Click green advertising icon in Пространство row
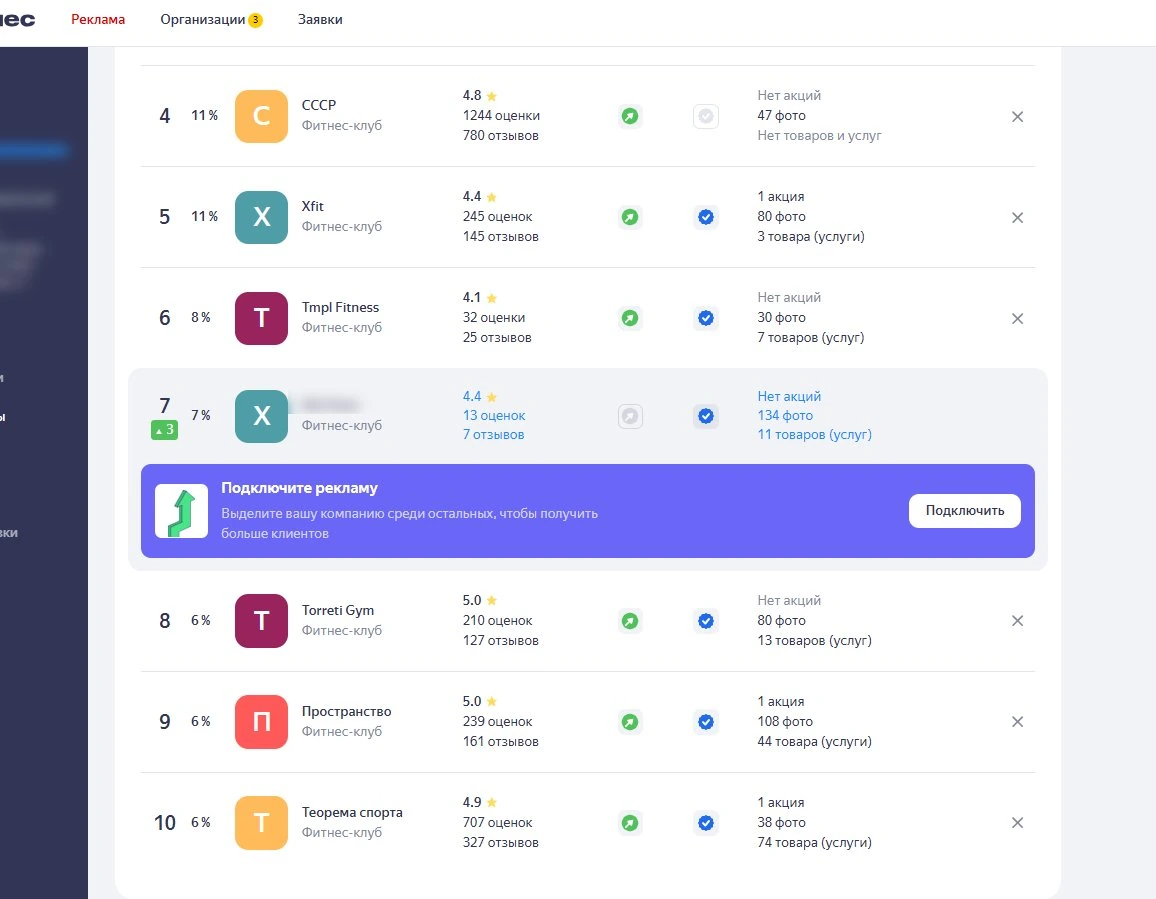The width and height of the screenshot is (1156, 899). [630, 722]
